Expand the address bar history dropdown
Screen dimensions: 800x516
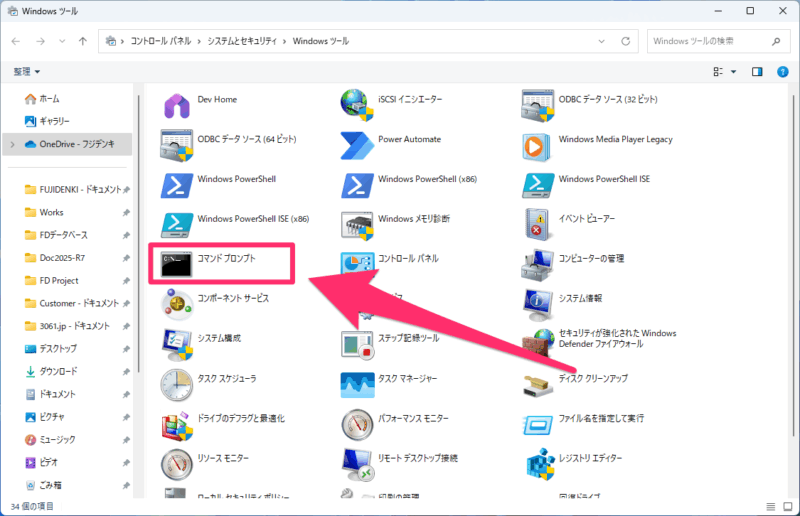click(x=602, y=41)
